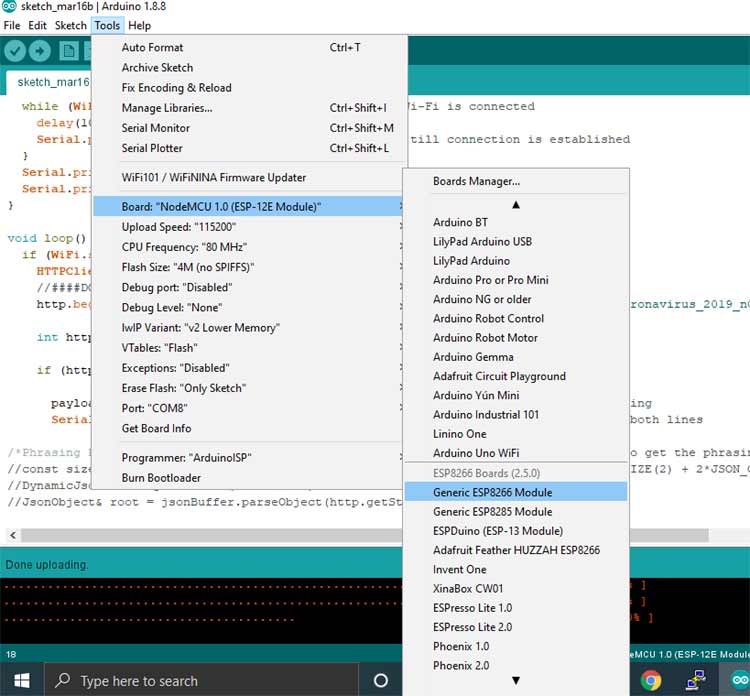The height and width of the screenshot is (696, 750).
Task: Open the Serial Plotter entry
Action: coord(248,148)
